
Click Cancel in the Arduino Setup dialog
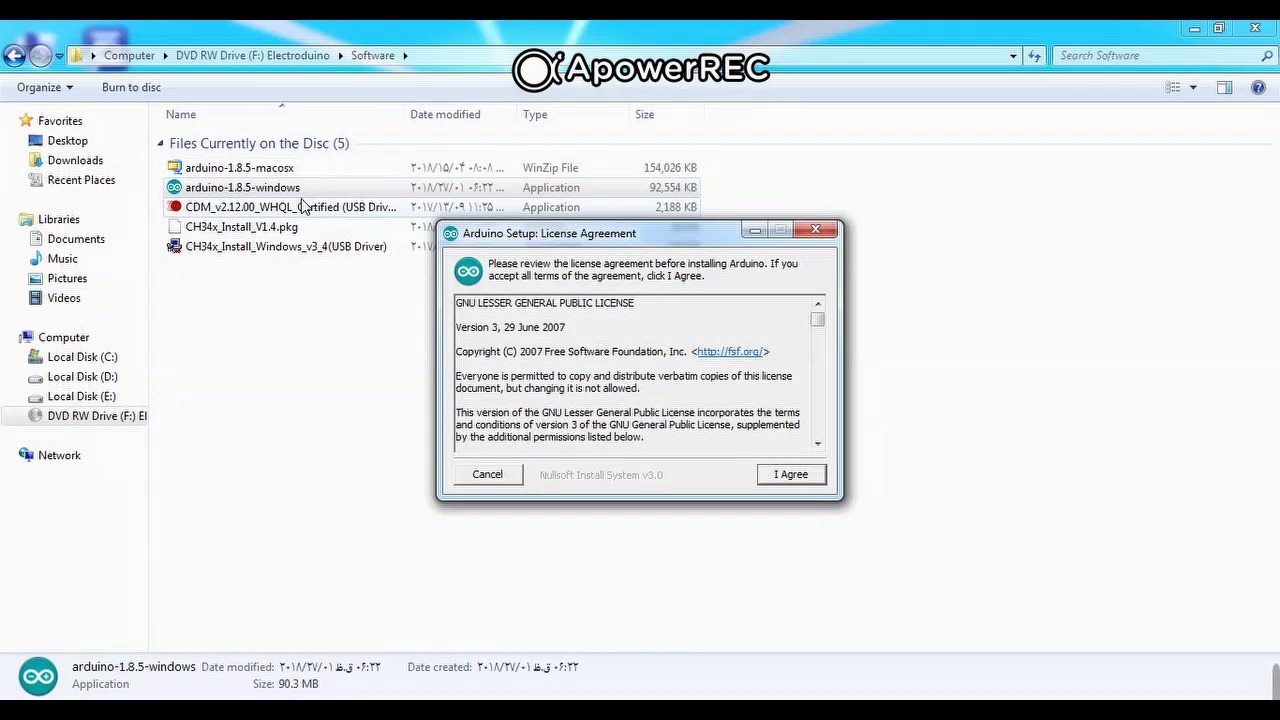click(487, 475)
